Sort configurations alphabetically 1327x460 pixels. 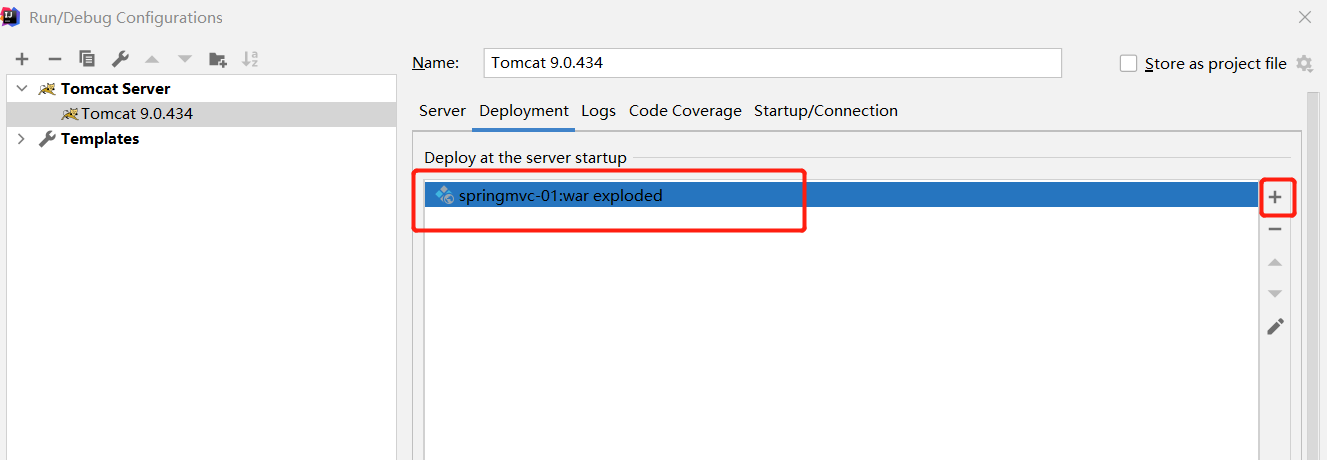(x=251, y=59)
